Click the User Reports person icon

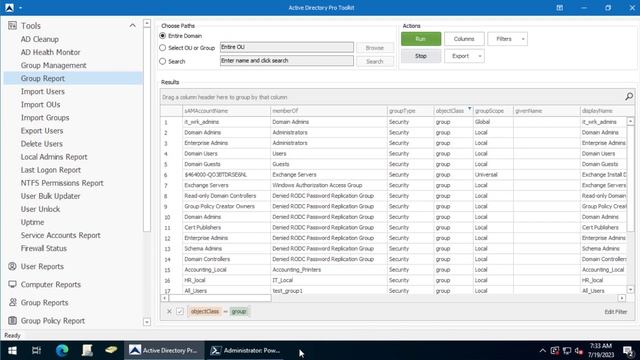[12, 267]
